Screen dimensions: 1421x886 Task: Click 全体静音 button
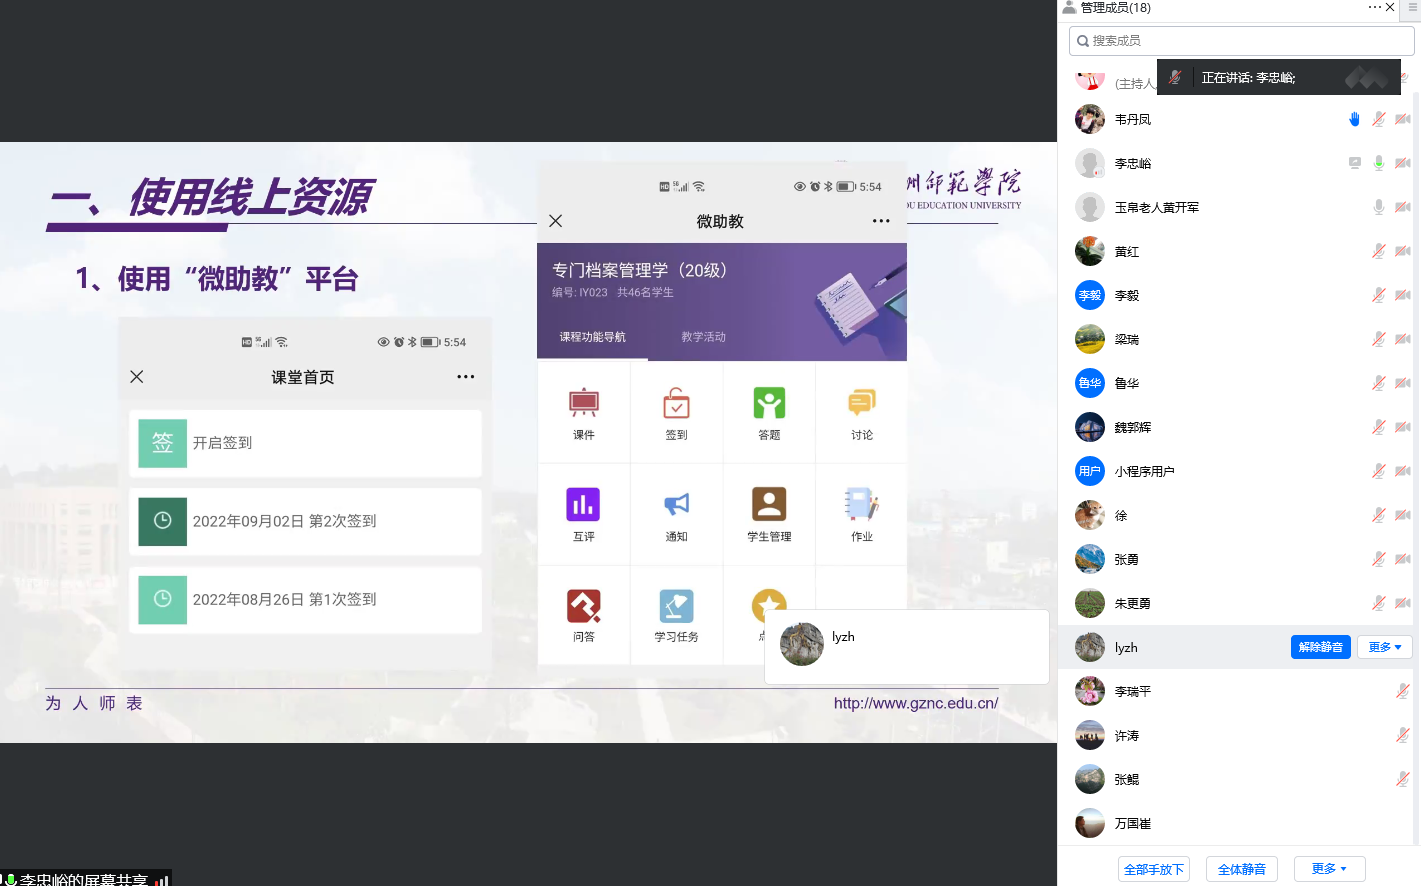[1242, 869]
